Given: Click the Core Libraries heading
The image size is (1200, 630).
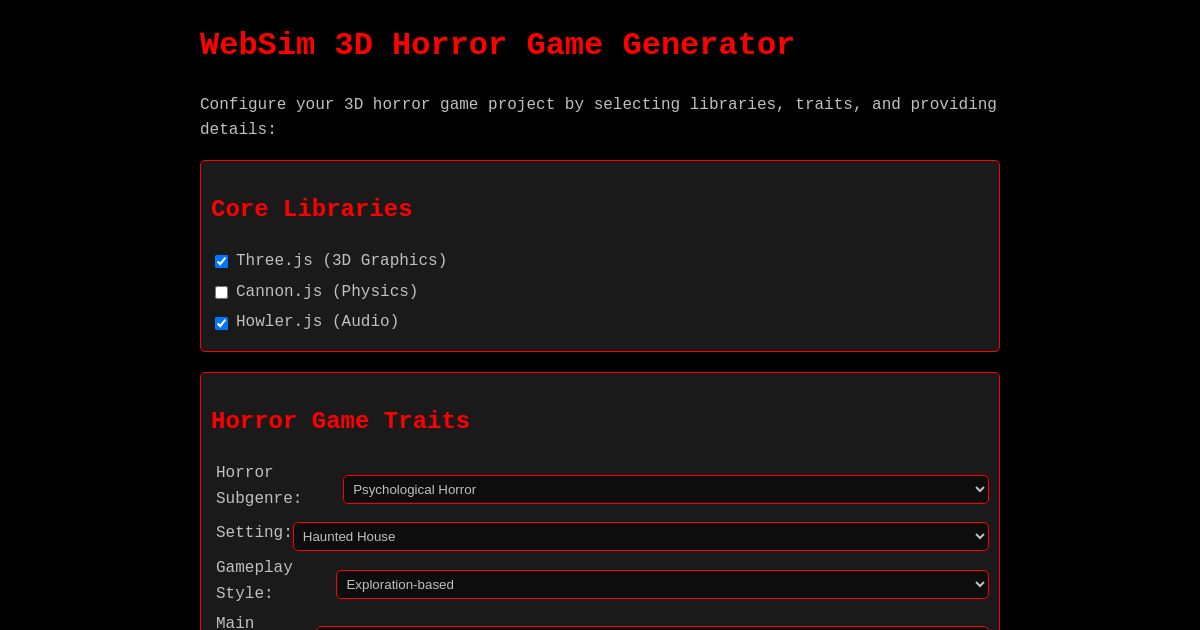Looking at the screenshot, I should 312,210.
